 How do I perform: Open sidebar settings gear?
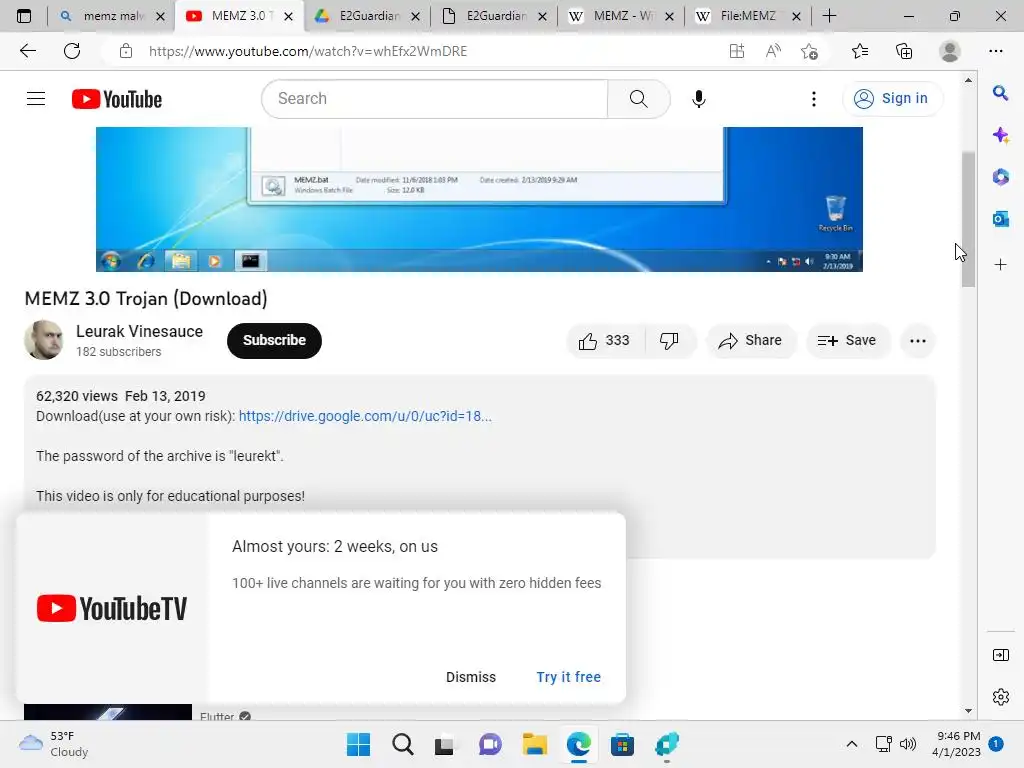click(1000, 697)
